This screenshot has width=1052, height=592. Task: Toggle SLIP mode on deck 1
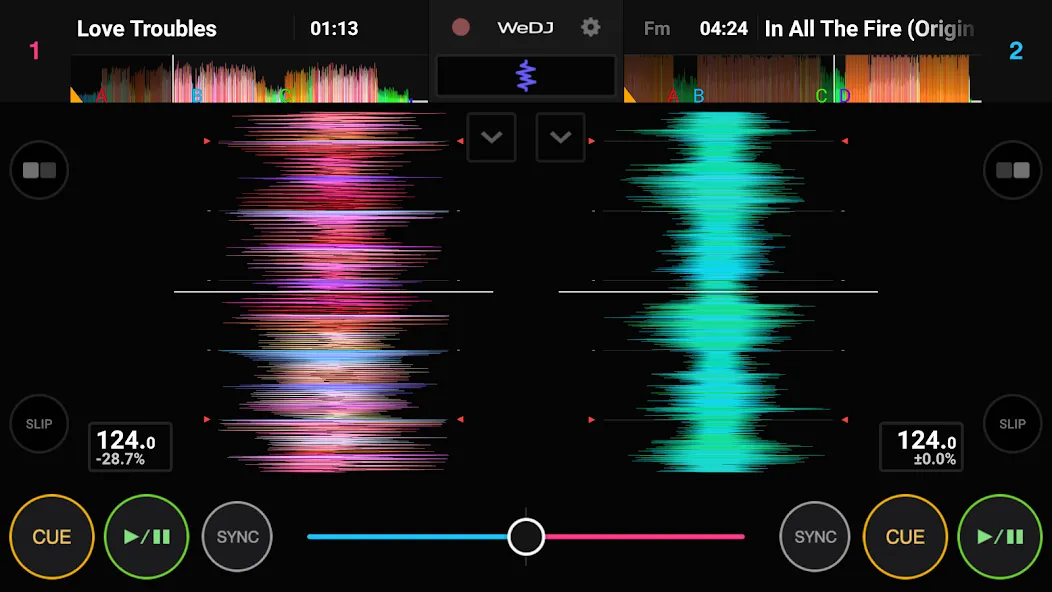pyautogui.click(x=39, y=424)
